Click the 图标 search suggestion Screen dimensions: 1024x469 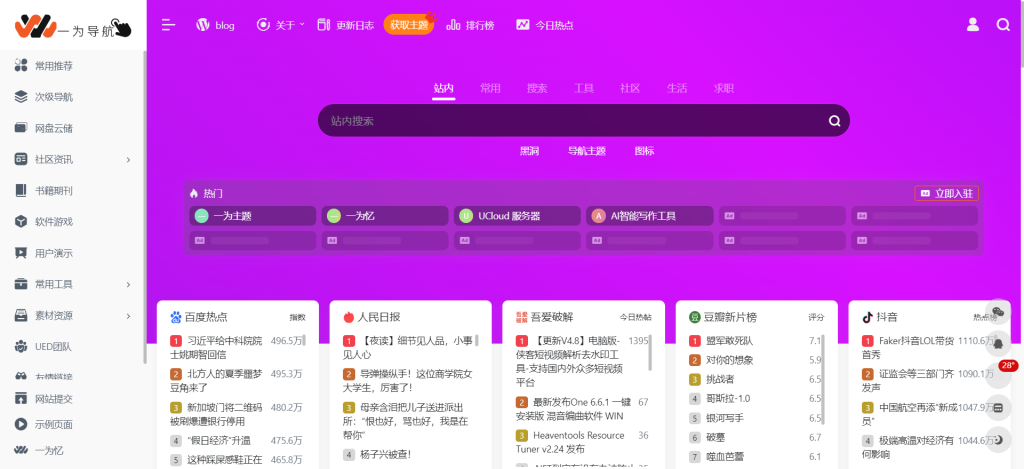coord(645,151)
